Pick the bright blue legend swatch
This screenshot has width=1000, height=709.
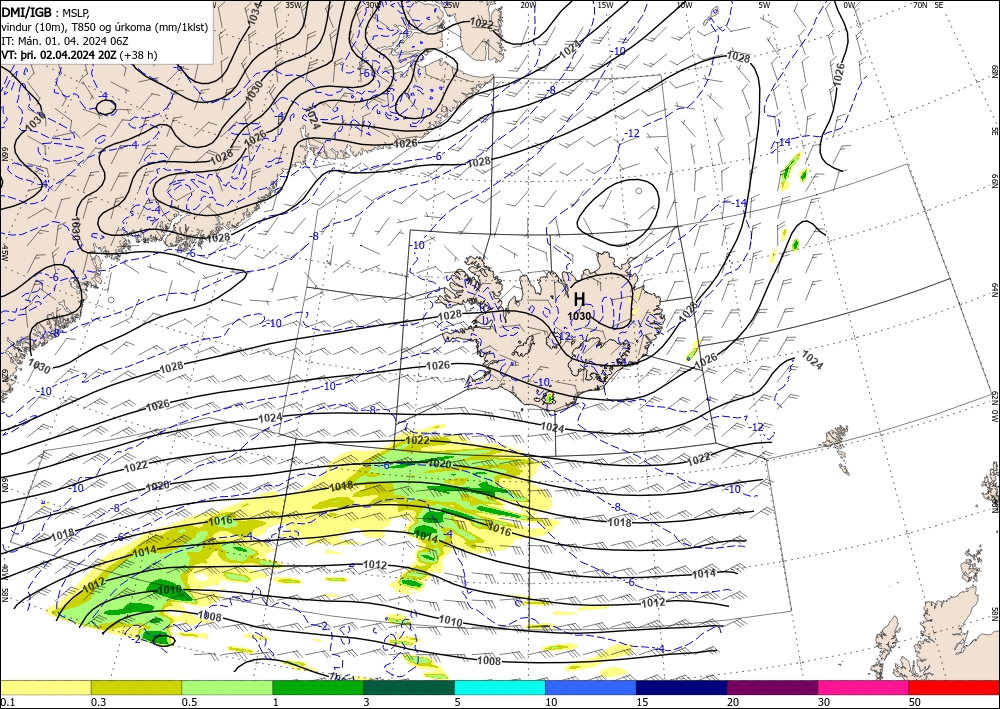(x=591, y=687)
